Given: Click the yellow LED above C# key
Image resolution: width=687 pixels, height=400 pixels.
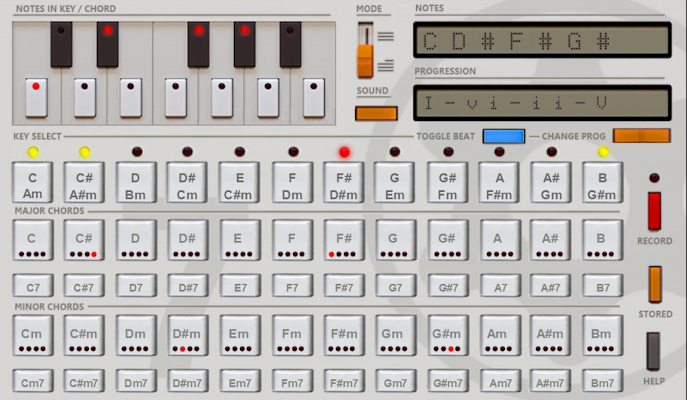Looking at the screenshot, I should [x=85, y=152].
